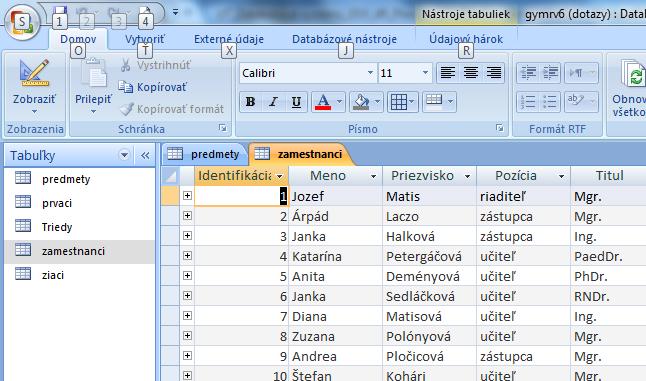The width and height of the screenshot is (646, 381).
Task: Click numbered list icon
Action: tap(528, 102)
